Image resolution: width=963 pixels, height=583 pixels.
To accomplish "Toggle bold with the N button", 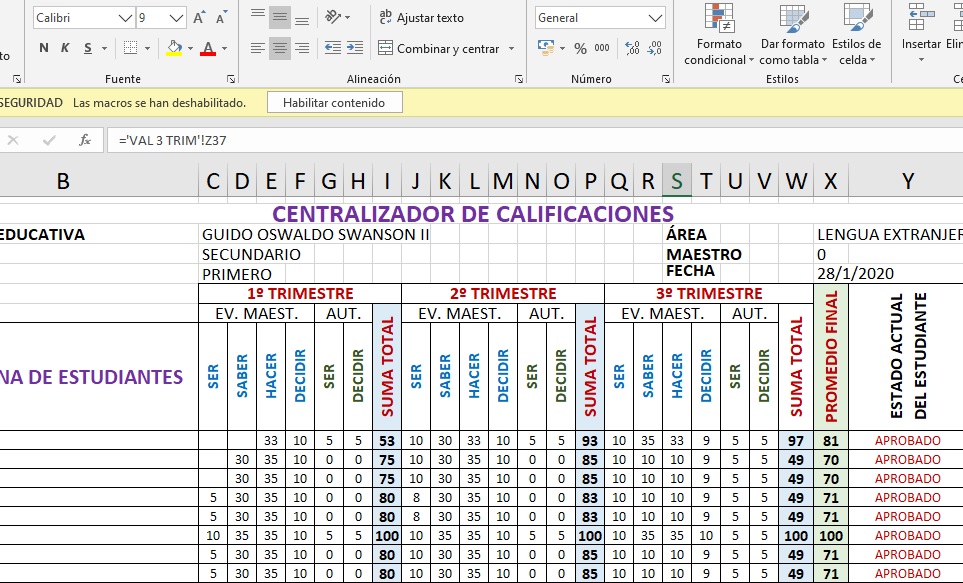I will tap(44, 48).
